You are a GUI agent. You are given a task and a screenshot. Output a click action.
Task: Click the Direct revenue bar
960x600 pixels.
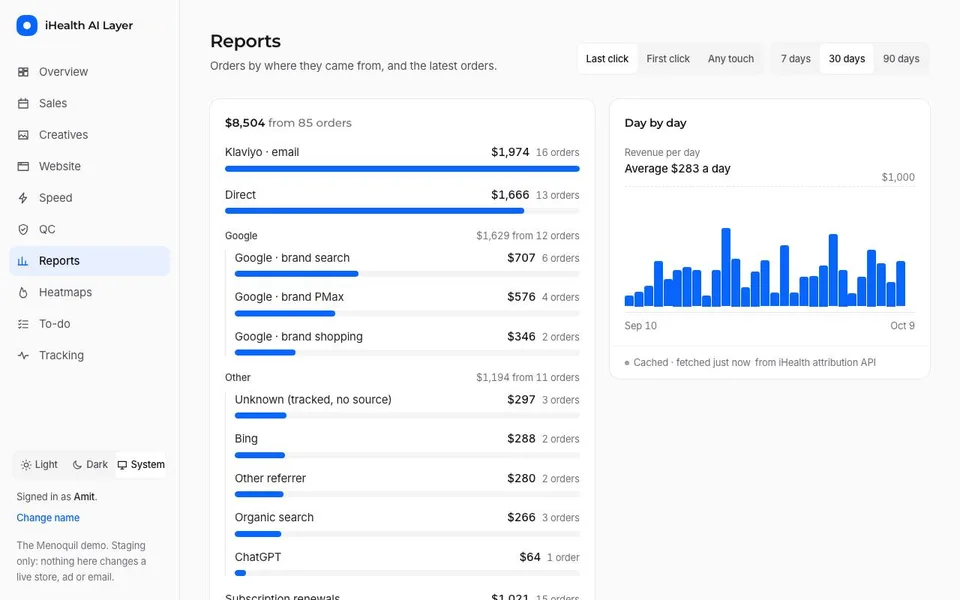375,211
